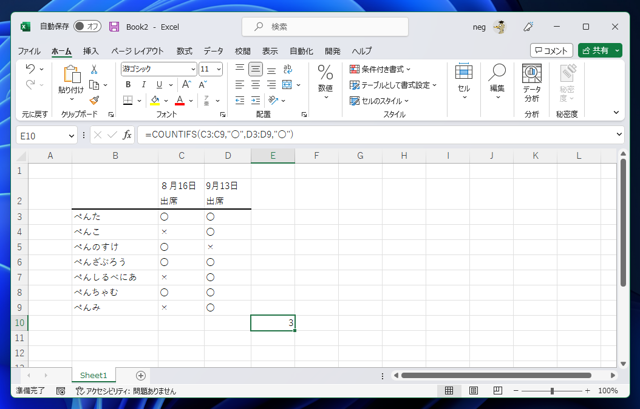Screen dimensions: 640x409
Task: Click the Borders icon
Action: (128, 100)
